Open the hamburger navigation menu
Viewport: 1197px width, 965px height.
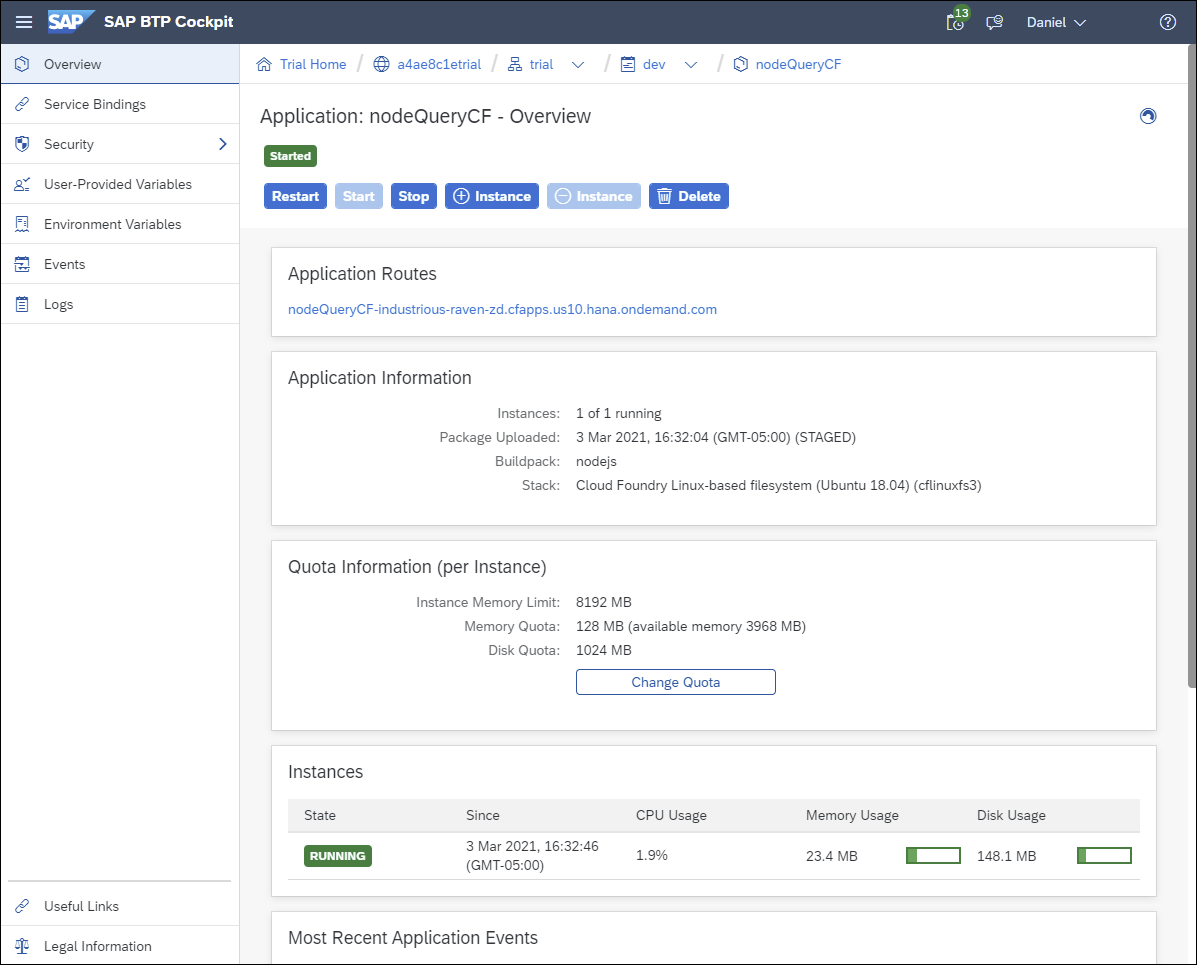click(24, 22)
